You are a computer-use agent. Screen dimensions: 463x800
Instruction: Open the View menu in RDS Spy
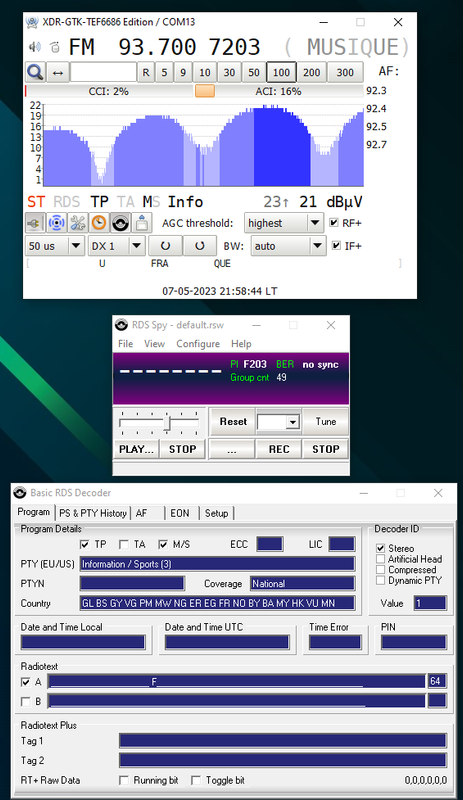154,344
